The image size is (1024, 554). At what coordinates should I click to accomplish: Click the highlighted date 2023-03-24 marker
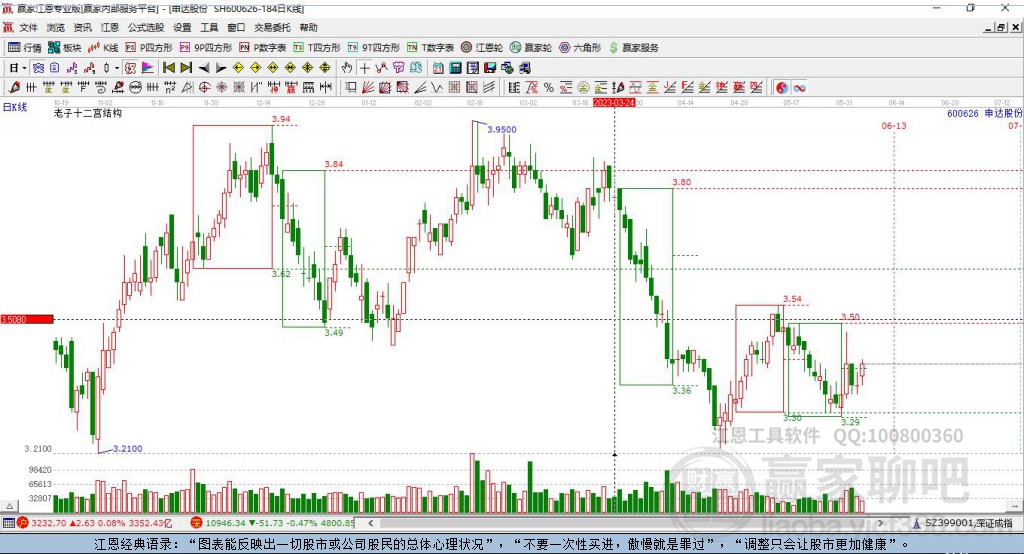click(x=614, y=103)
